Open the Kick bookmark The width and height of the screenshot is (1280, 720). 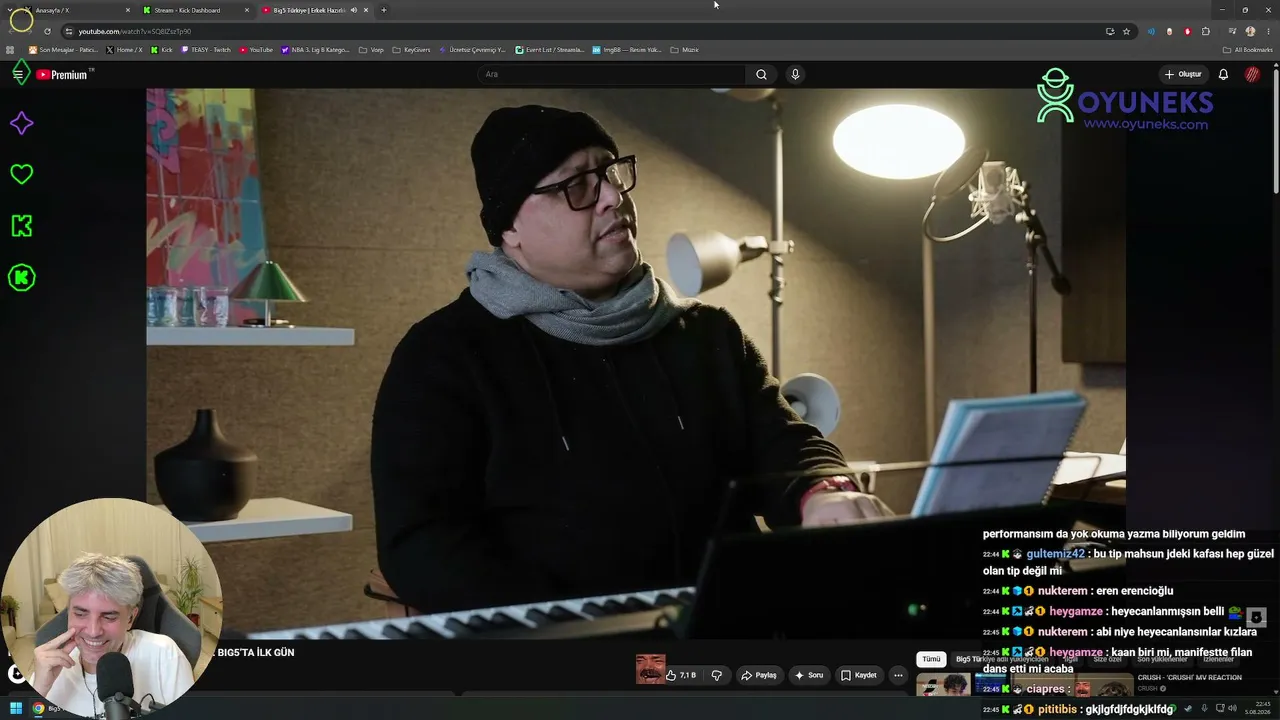[x=161, y=49]
